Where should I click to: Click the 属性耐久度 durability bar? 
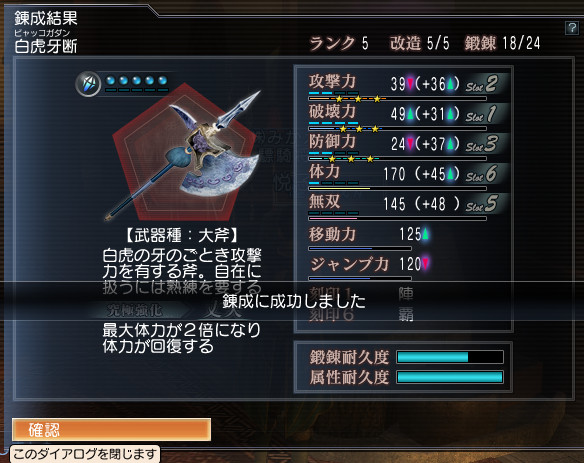point(450,377)
